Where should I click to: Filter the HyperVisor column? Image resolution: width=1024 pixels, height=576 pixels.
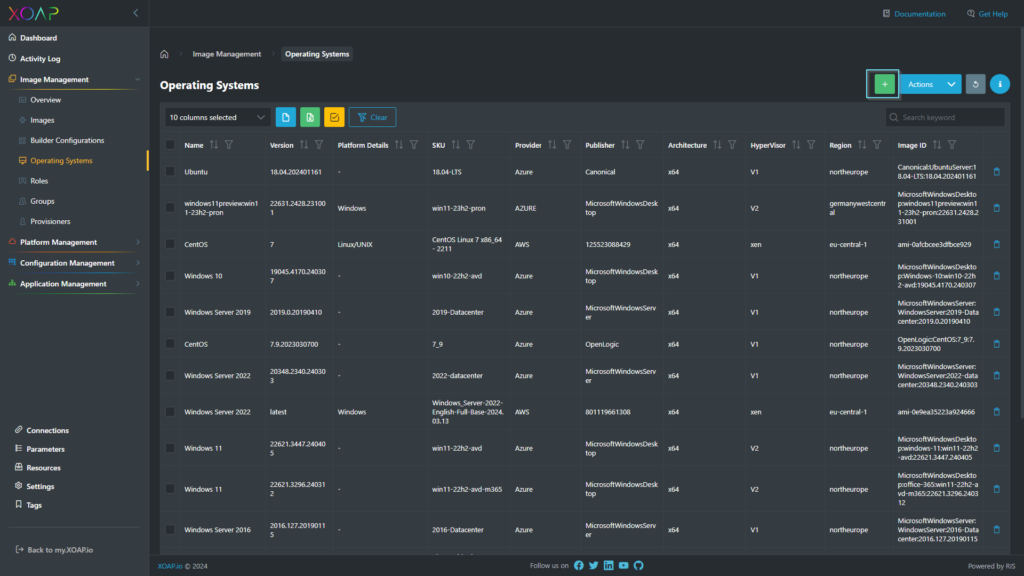(x=810, y=145)
